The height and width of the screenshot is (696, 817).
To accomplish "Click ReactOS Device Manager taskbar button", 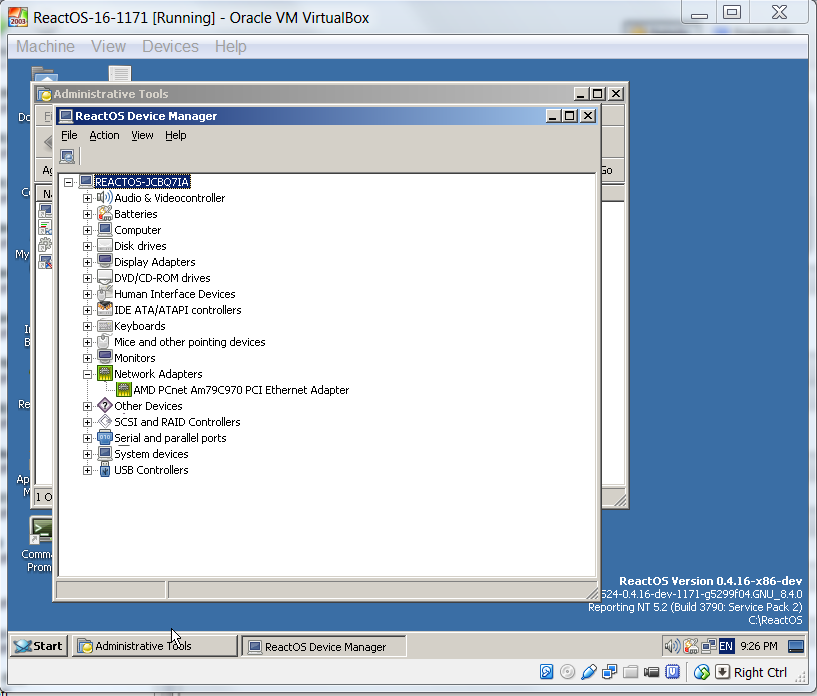I will point(324,647).
